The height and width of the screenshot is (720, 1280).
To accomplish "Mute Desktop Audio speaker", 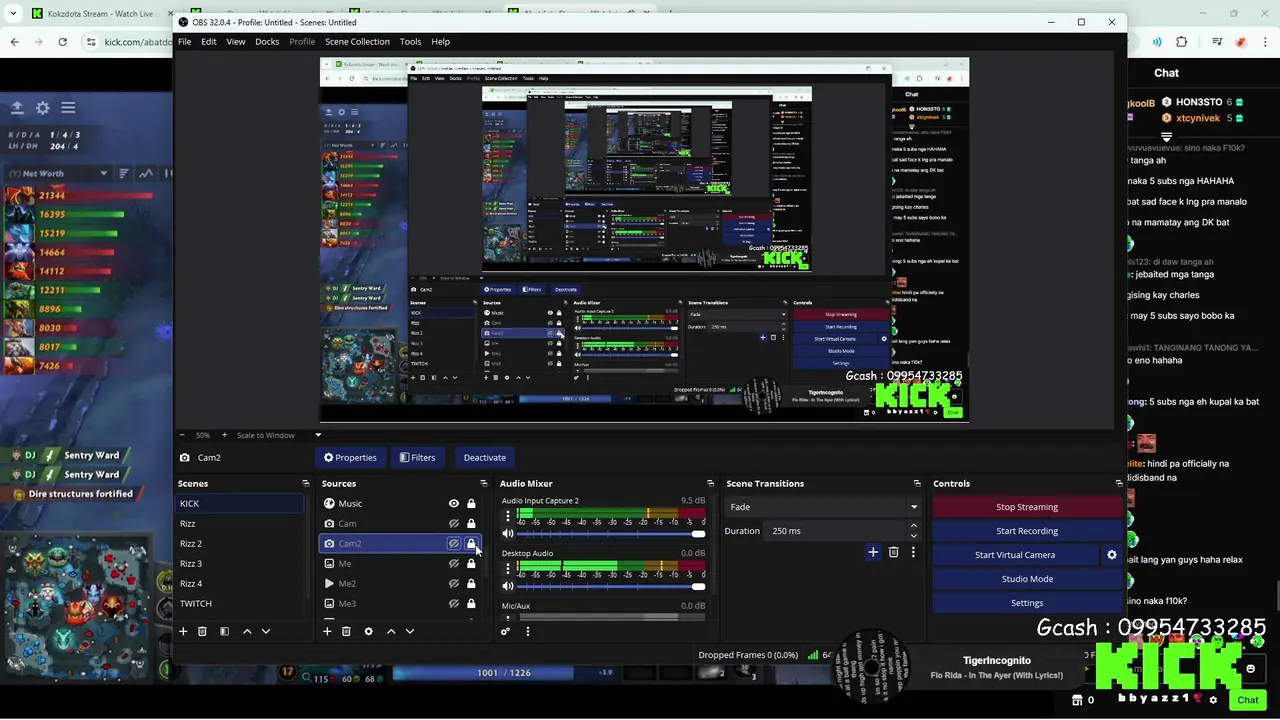I will pos(508,586).
